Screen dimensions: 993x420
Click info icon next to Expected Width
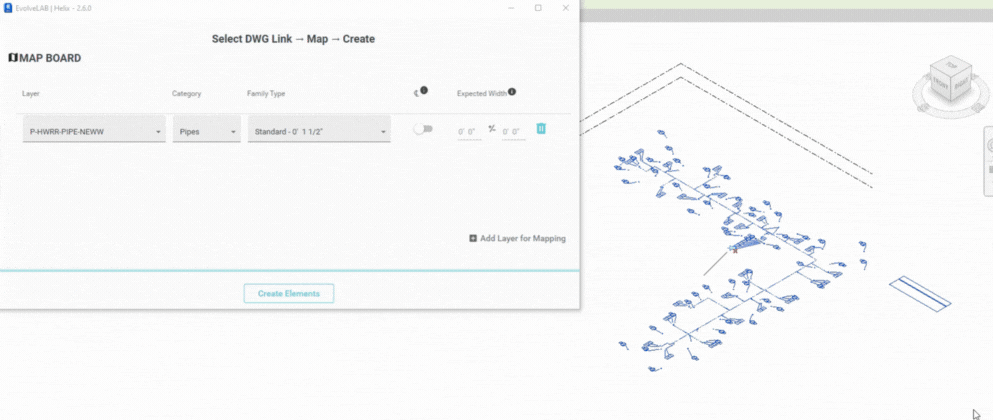click(x=512, y=92)
